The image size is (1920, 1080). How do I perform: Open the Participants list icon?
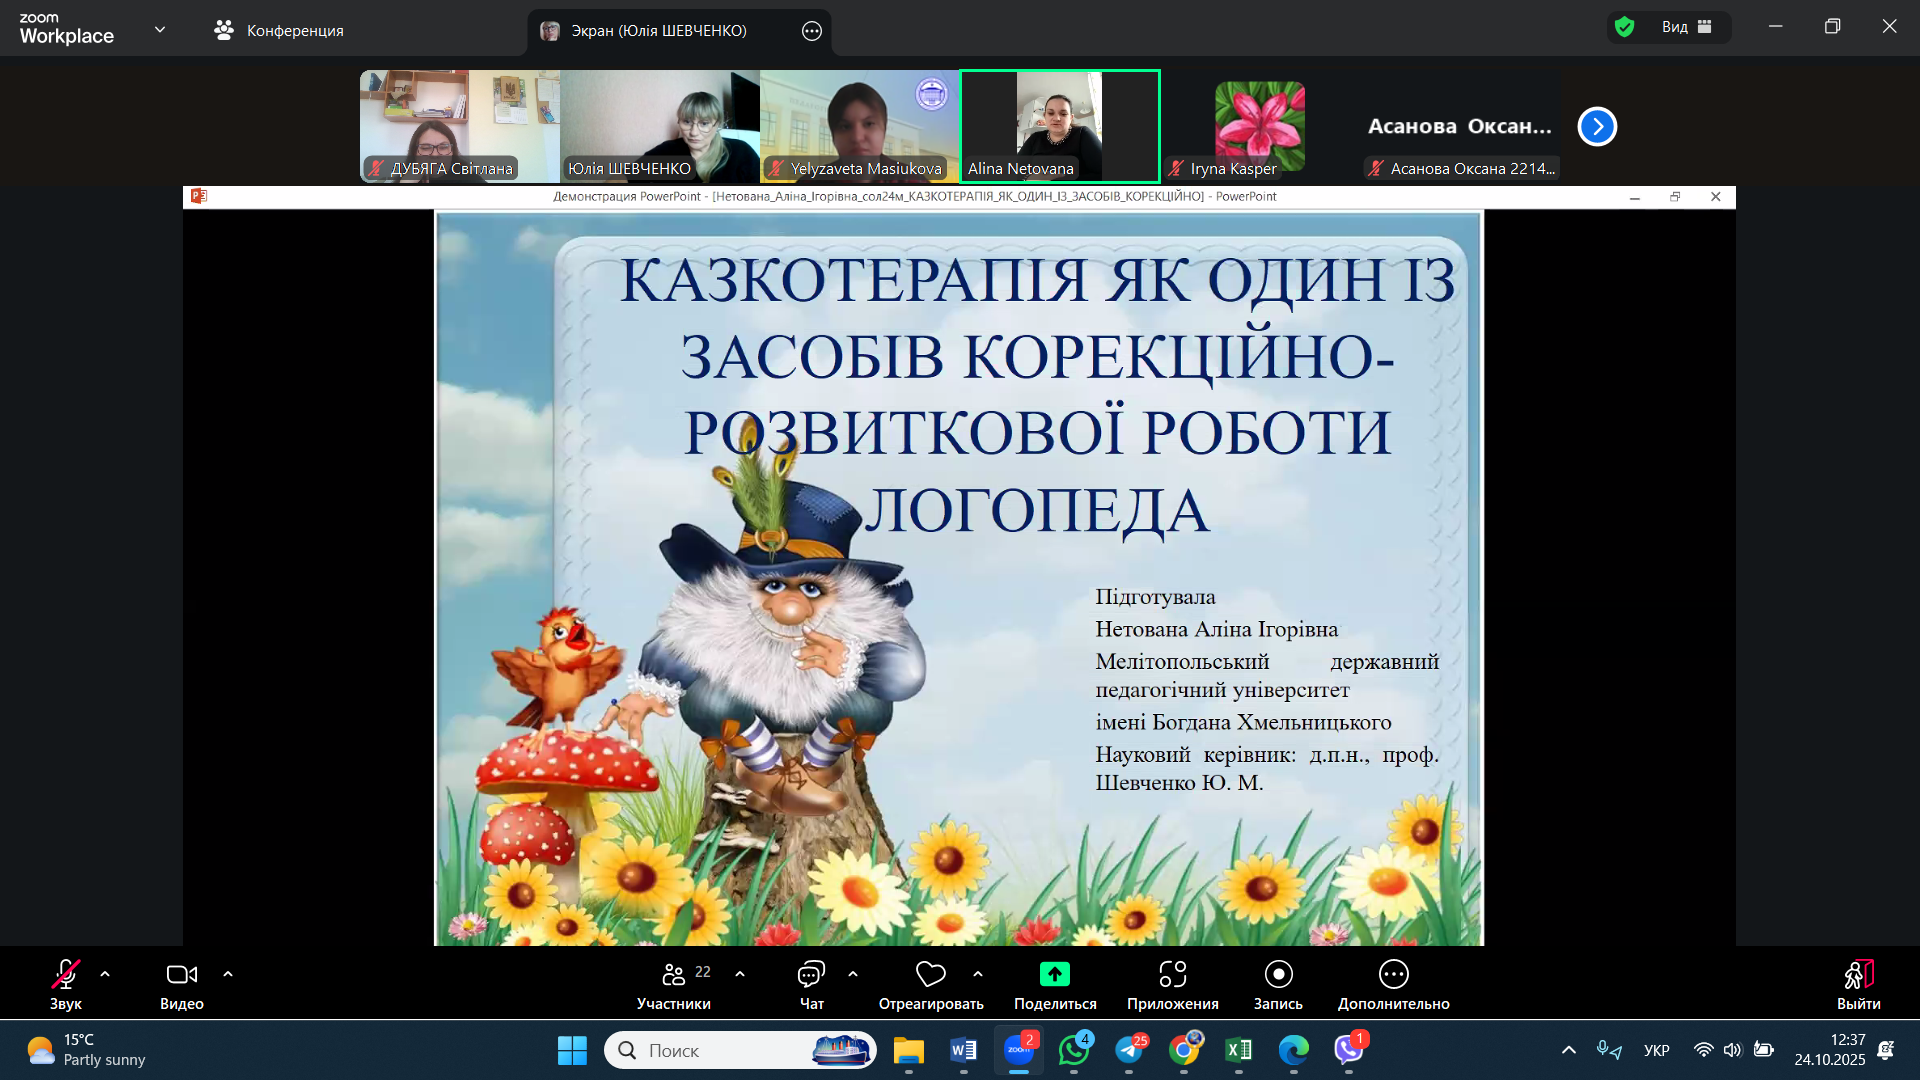[x=674, y=974]
